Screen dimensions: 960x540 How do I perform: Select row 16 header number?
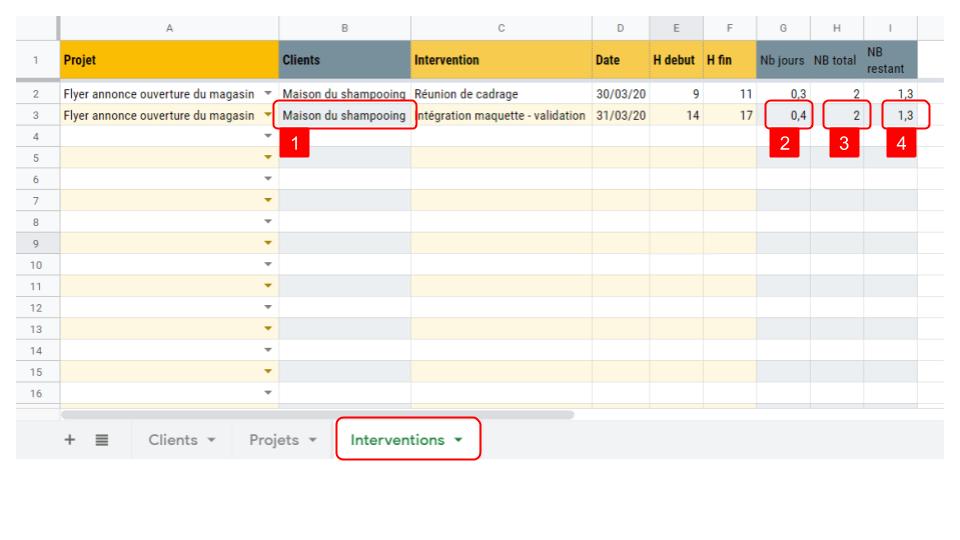(x=36, y=393)
